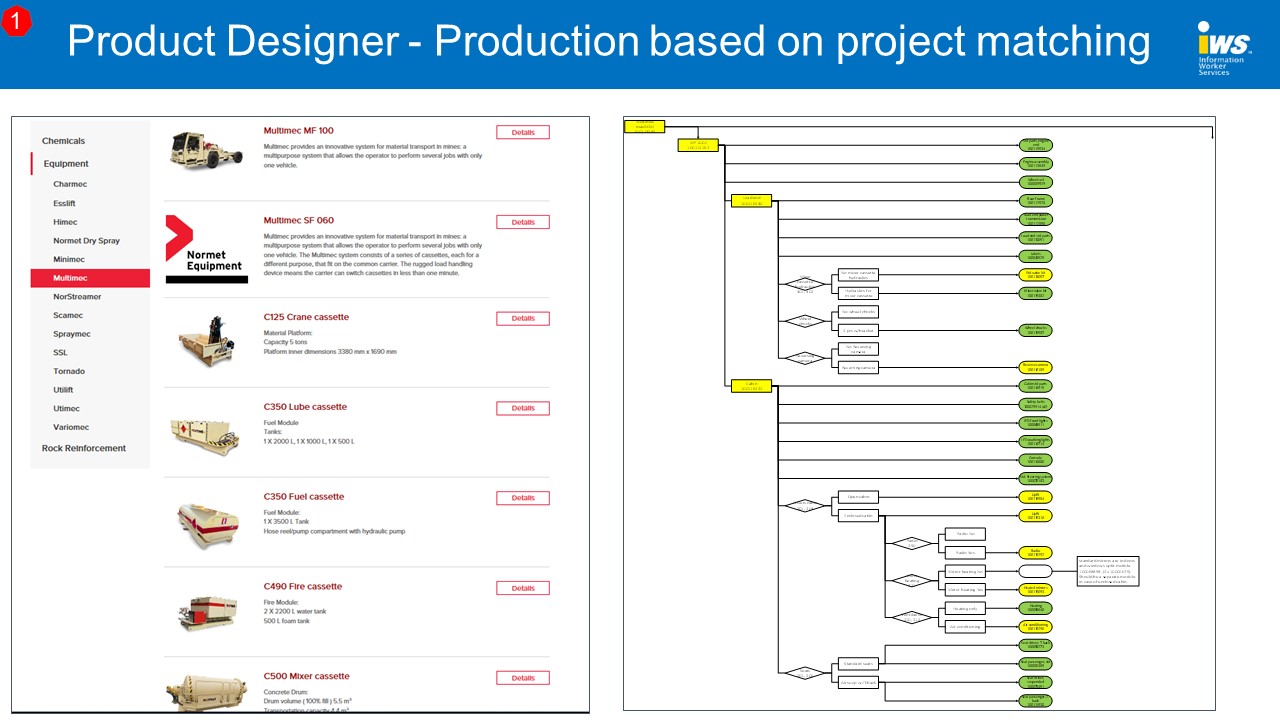Select Tornado in the equipment list
The image size is (1280, 720).
pyautogui.click(x=69, y=371)
